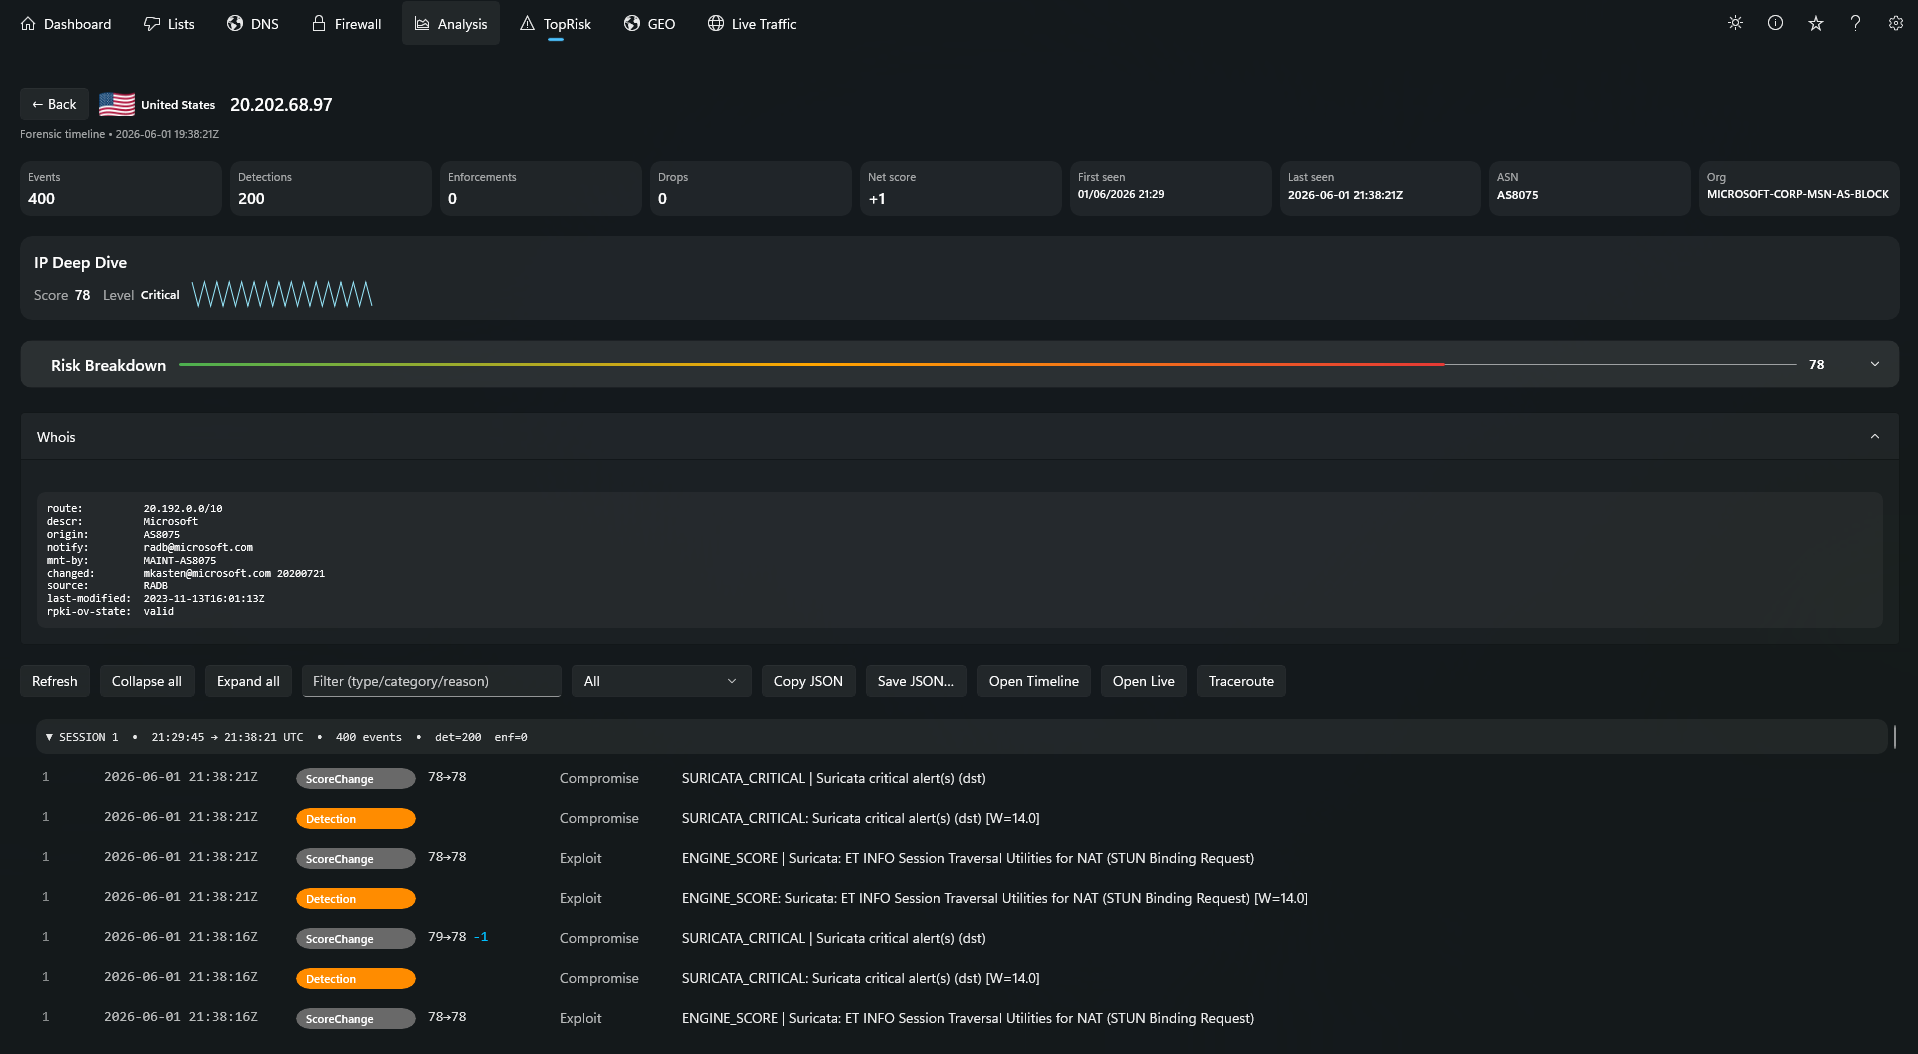Open the All filter dropdown
Viewport: 1918px width, 1054px height.
tap(661, 681)
